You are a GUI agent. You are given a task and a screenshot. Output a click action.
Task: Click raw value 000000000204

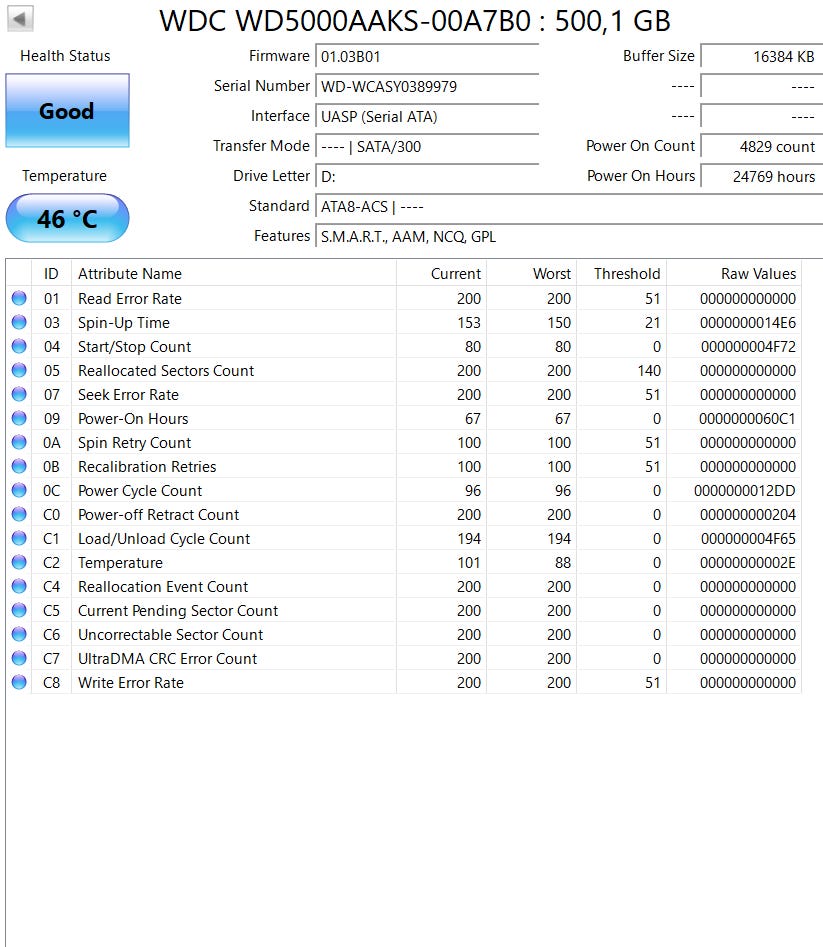point(748,515)
